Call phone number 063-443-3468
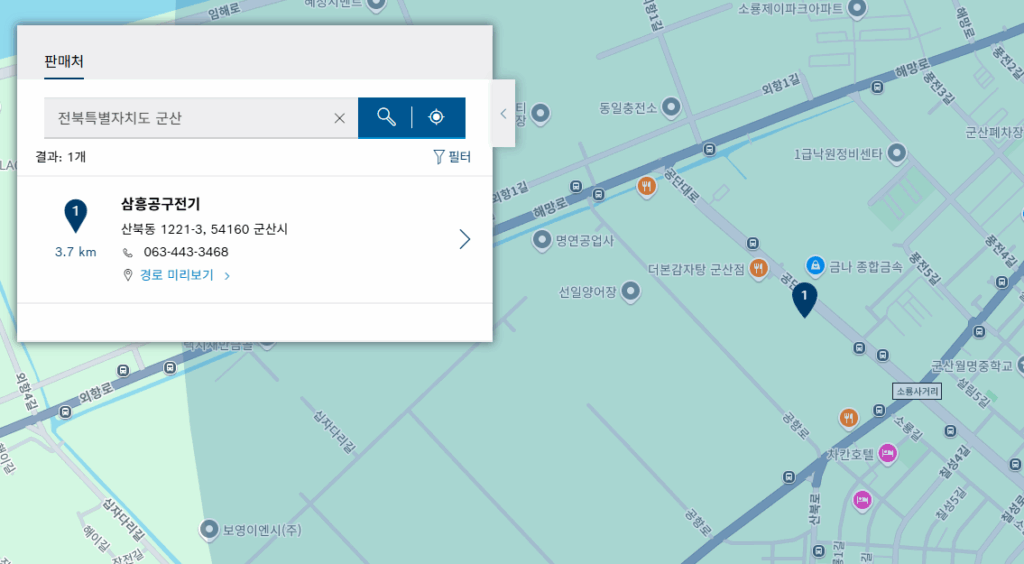 point(185,252)
